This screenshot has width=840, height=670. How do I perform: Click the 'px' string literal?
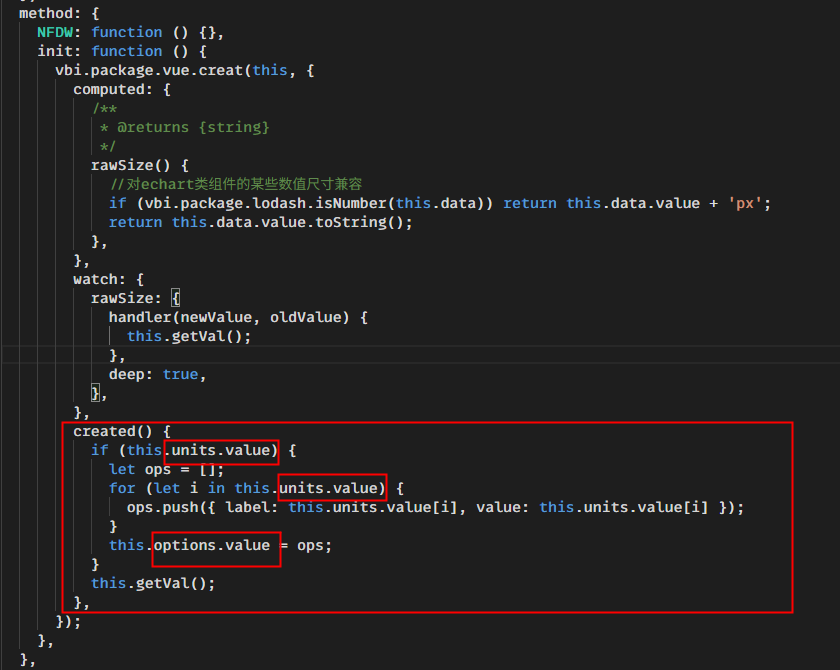(x=745, y=204)
